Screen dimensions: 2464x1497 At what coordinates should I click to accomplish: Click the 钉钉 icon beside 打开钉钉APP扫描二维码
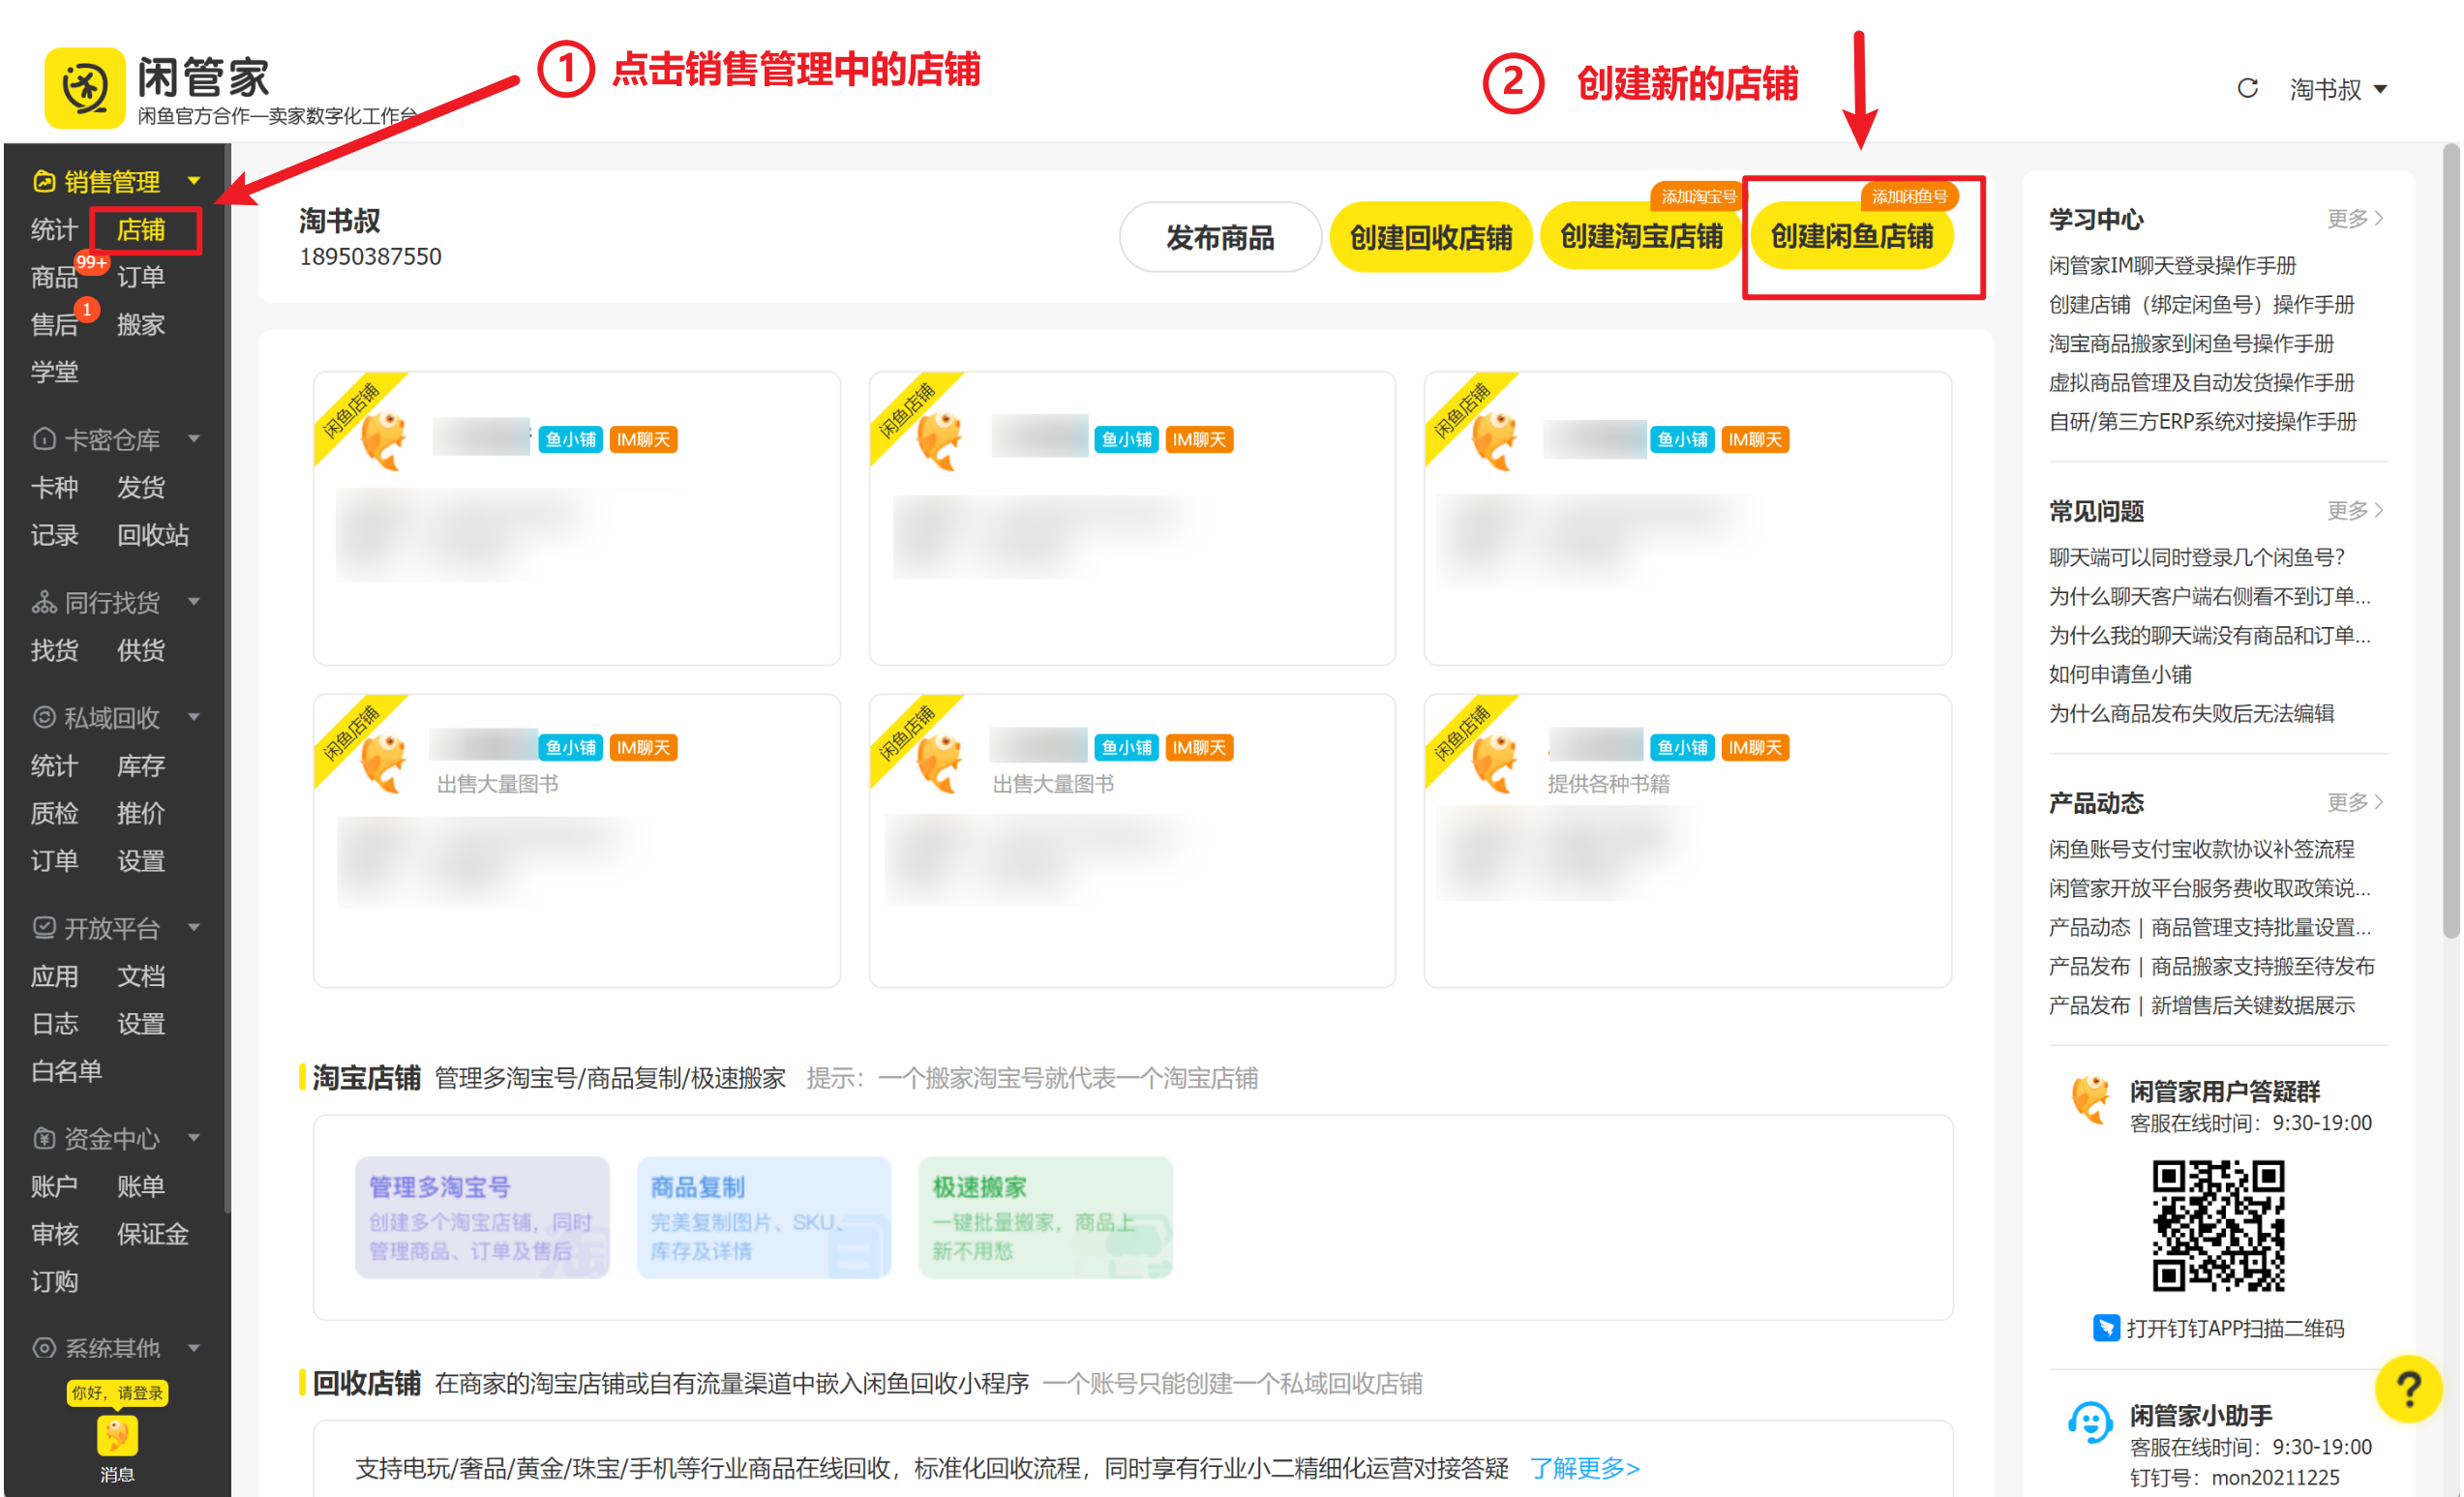coord(2106,1328)
